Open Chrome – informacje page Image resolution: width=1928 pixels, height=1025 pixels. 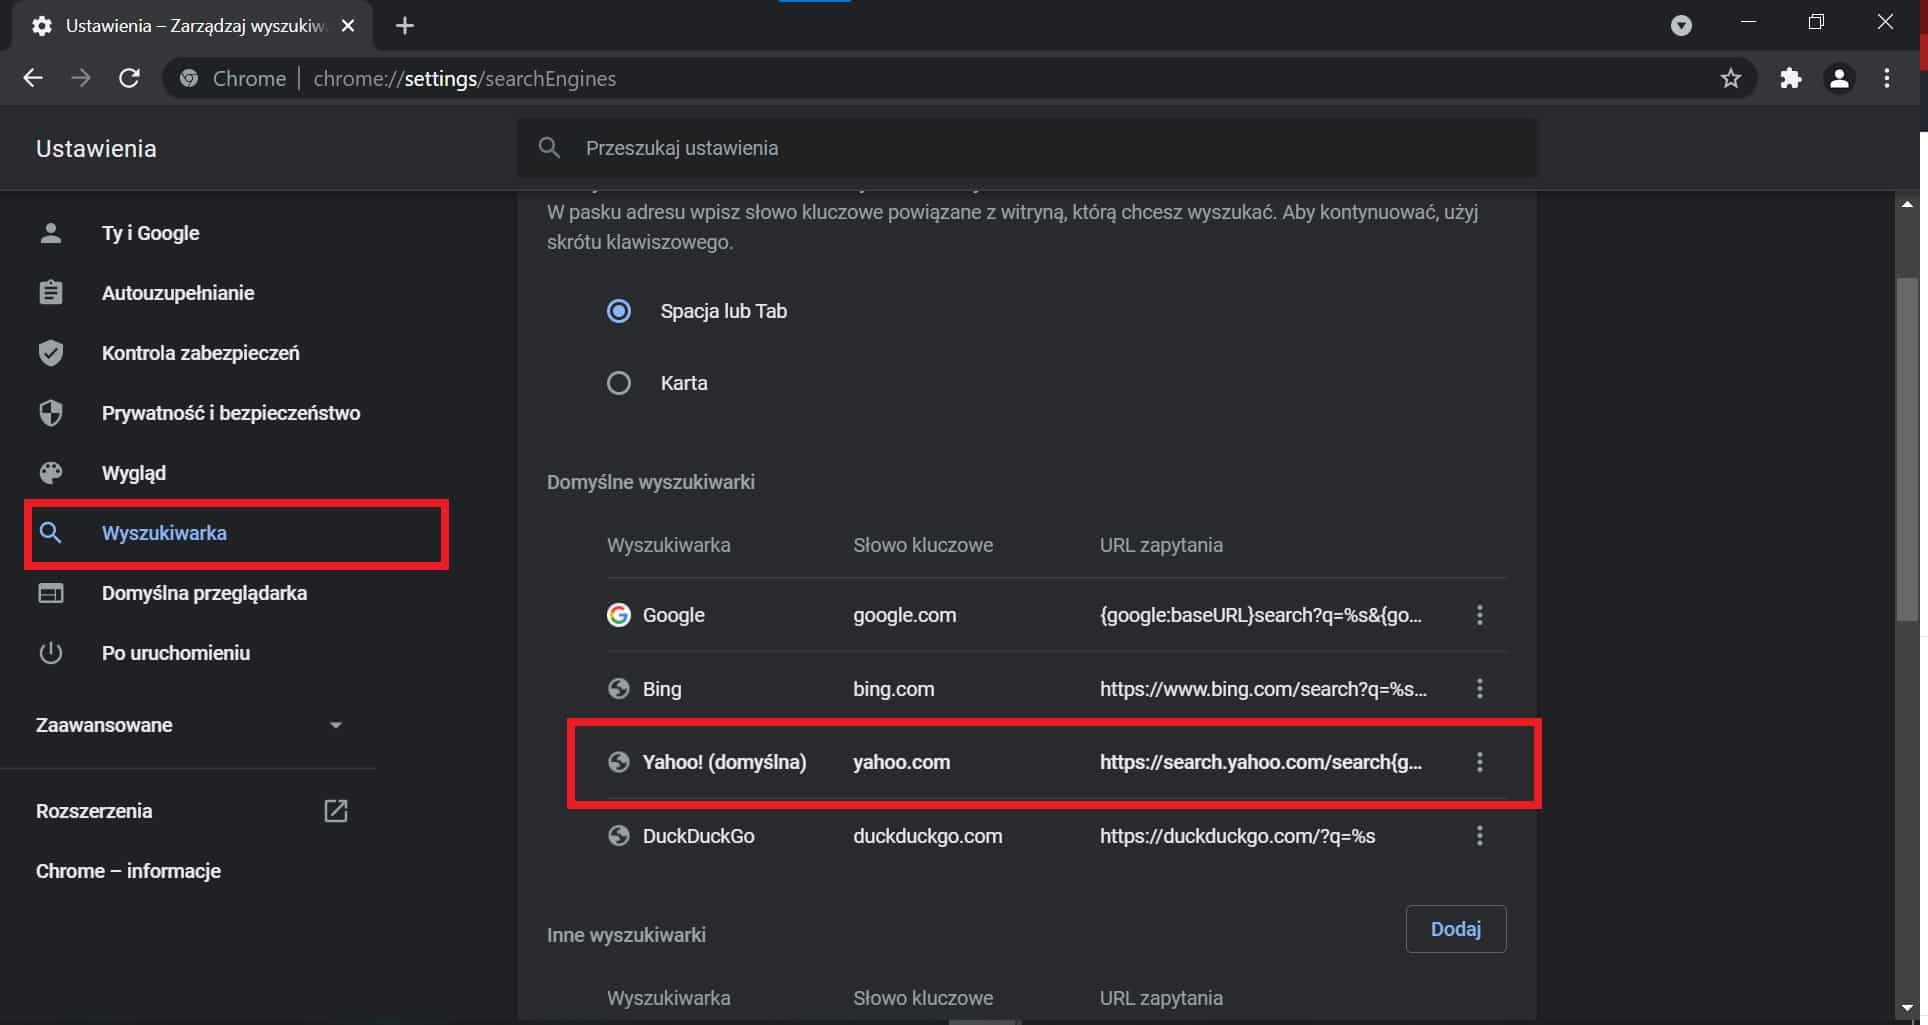pos(128,870)
